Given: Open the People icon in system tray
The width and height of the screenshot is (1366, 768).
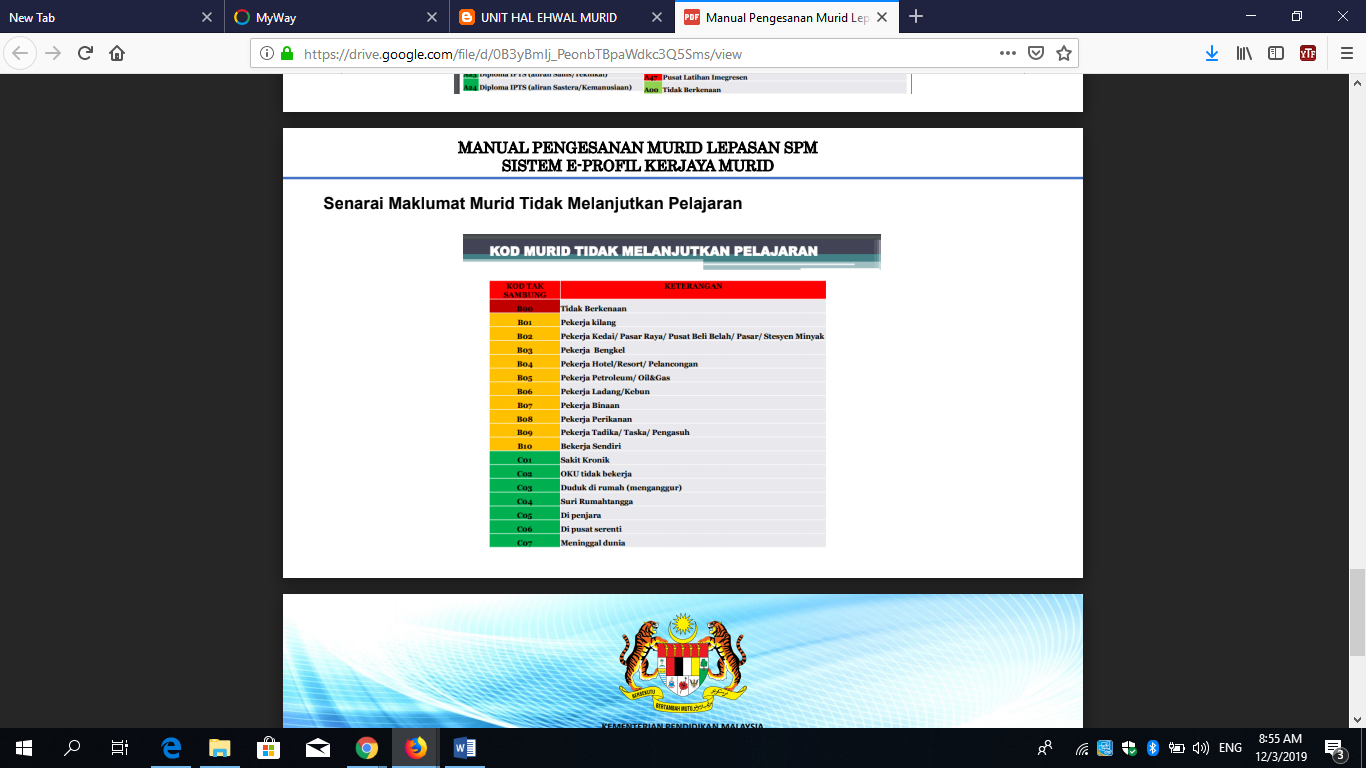Looking at the screenshot, I should coord(1045,747).
